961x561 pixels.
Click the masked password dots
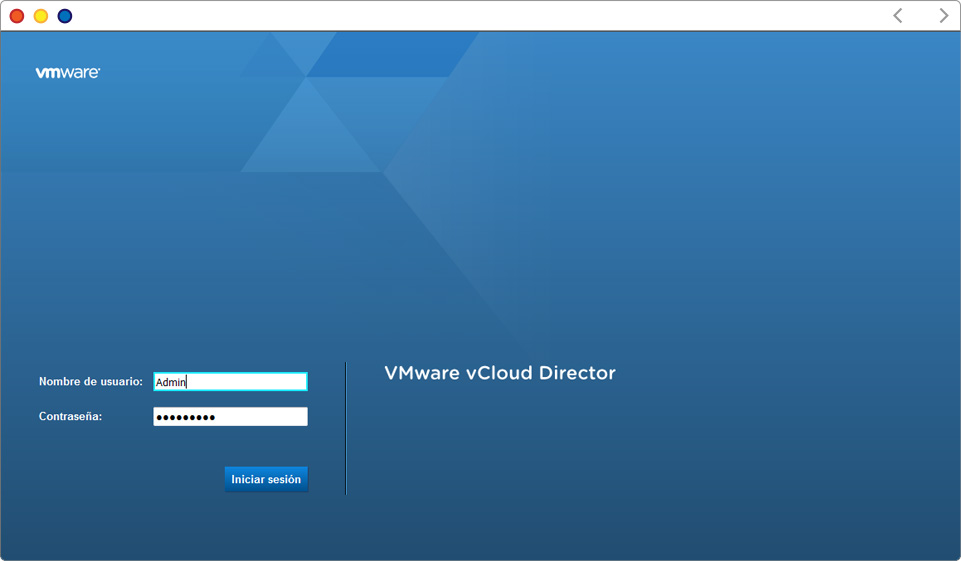click(186, 417)
